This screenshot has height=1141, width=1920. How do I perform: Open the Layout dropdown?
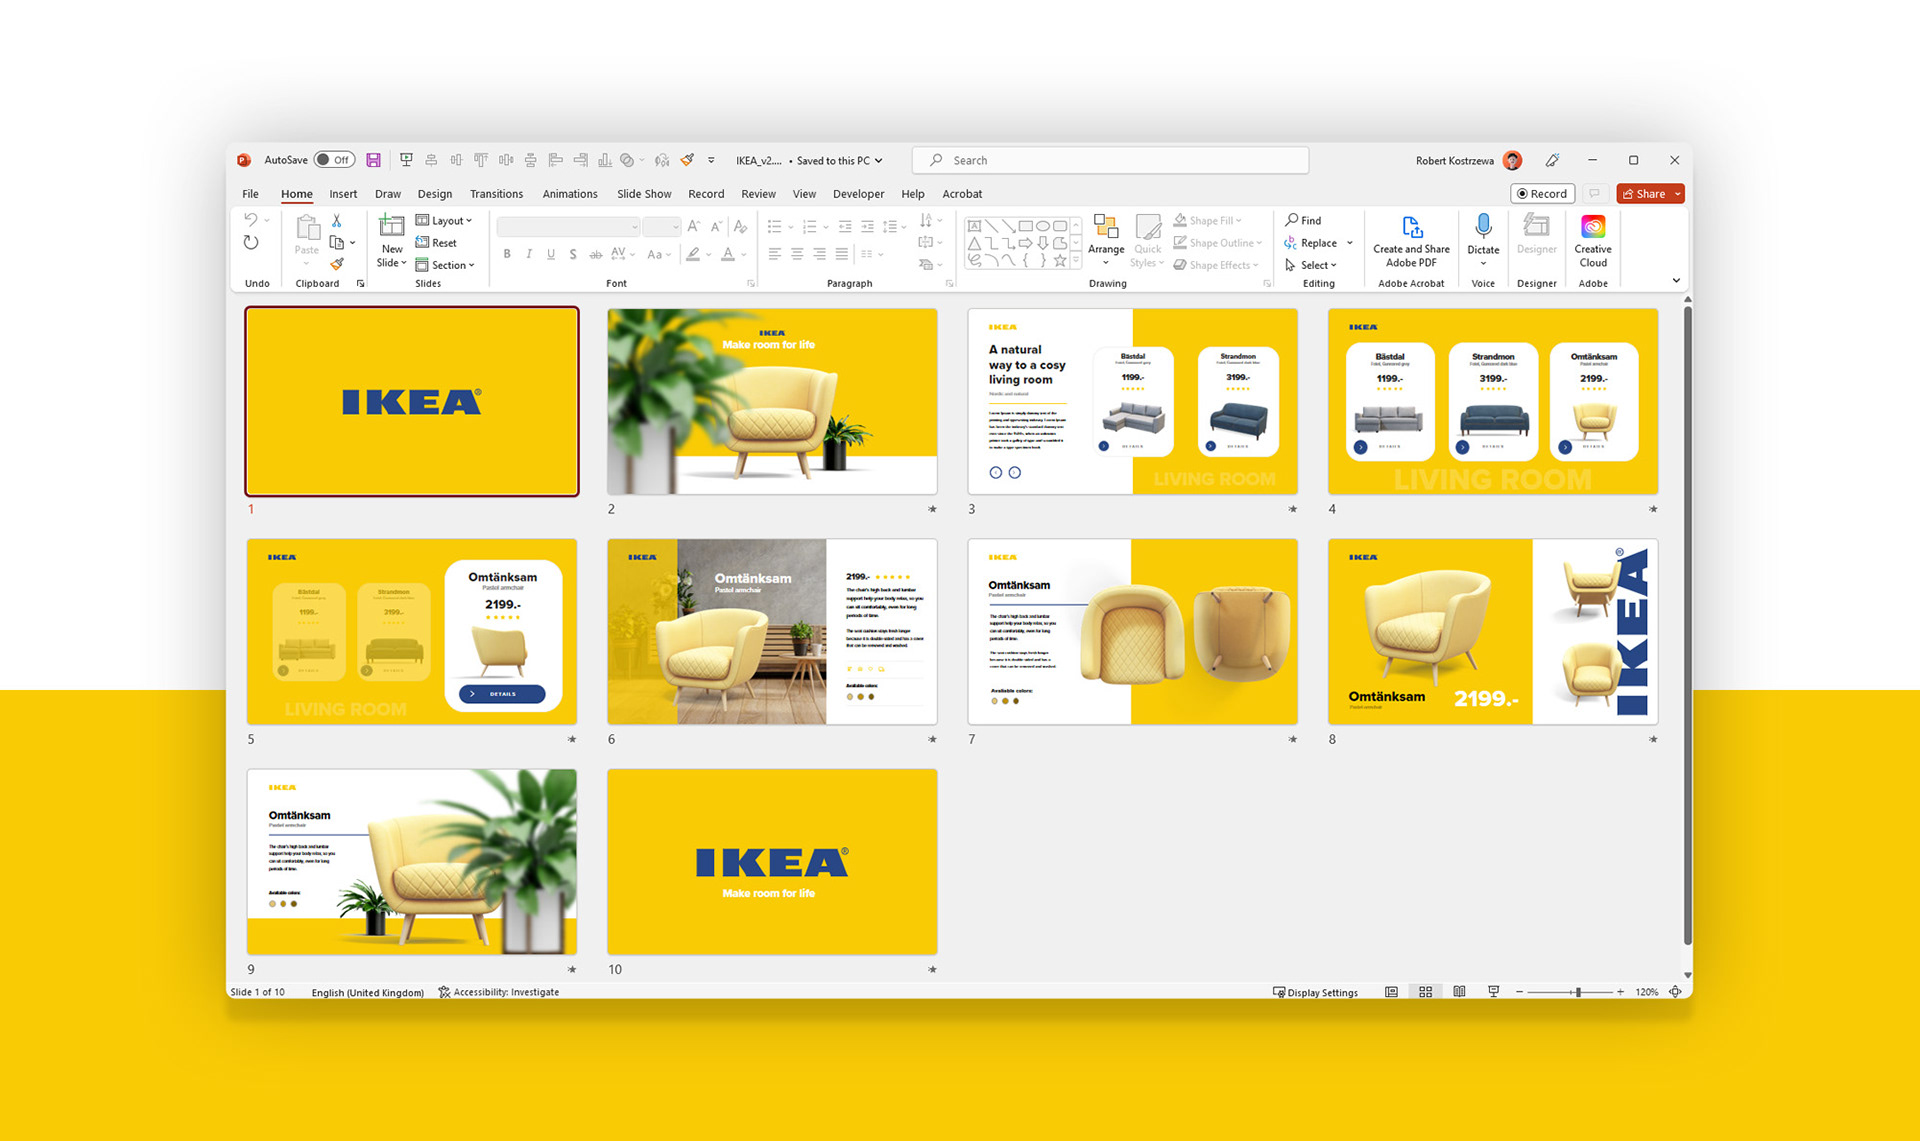[x=444, y=220]
